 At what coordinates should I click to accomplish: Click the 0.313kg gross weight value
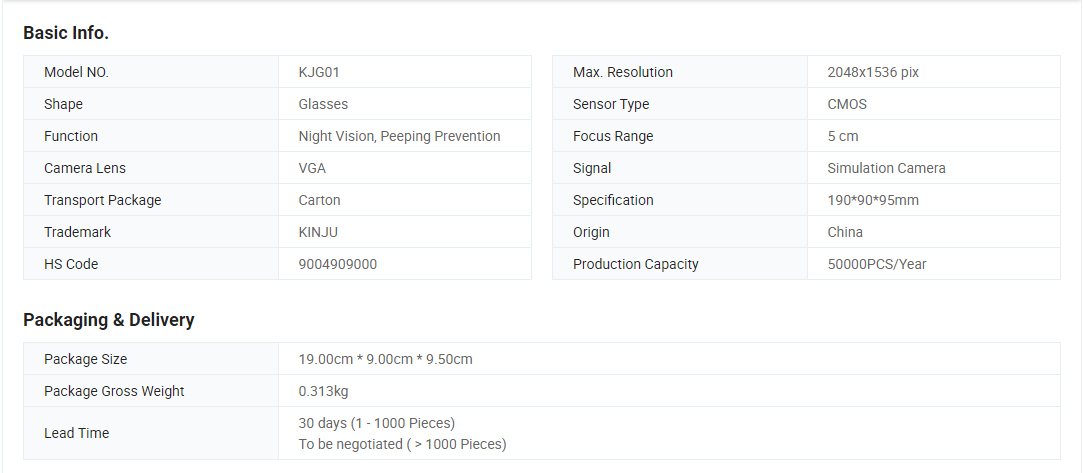(323, 391)
